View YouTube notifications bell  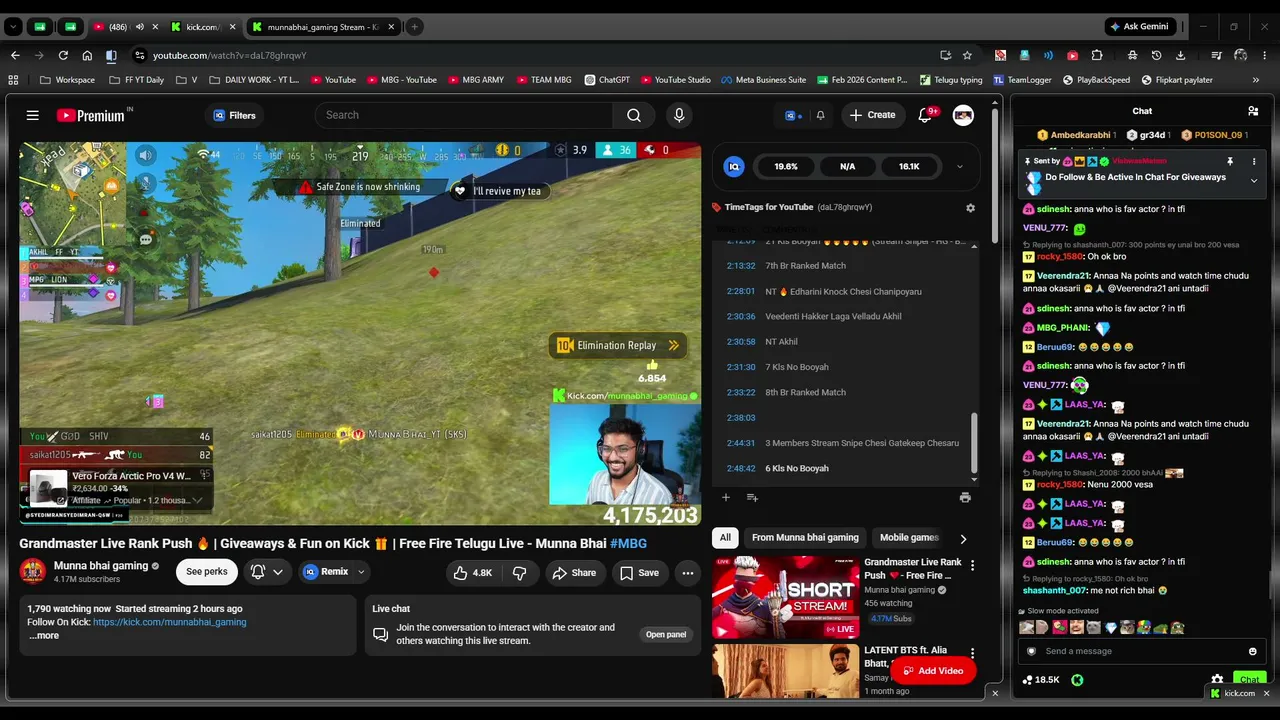point(925,115)
